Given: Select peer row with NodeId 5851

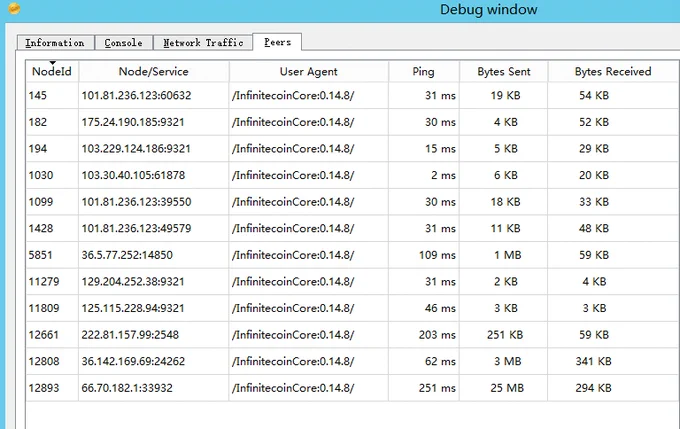Looking at the screenshot, I should point(352,255).
